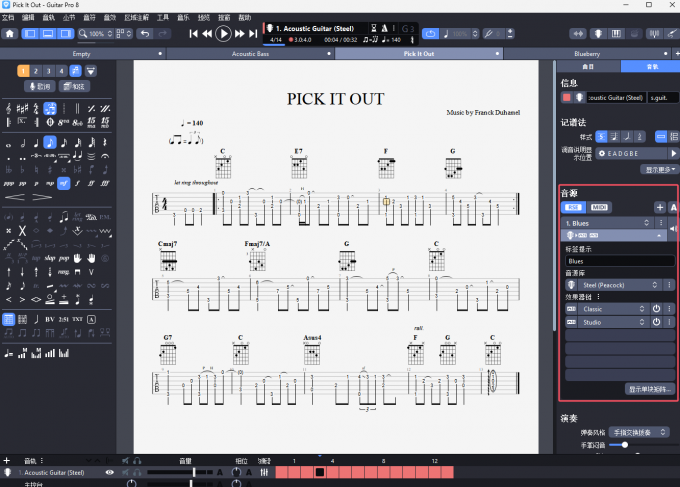
Task: Switch to RSE sound mode
Action: coord(573,207)
